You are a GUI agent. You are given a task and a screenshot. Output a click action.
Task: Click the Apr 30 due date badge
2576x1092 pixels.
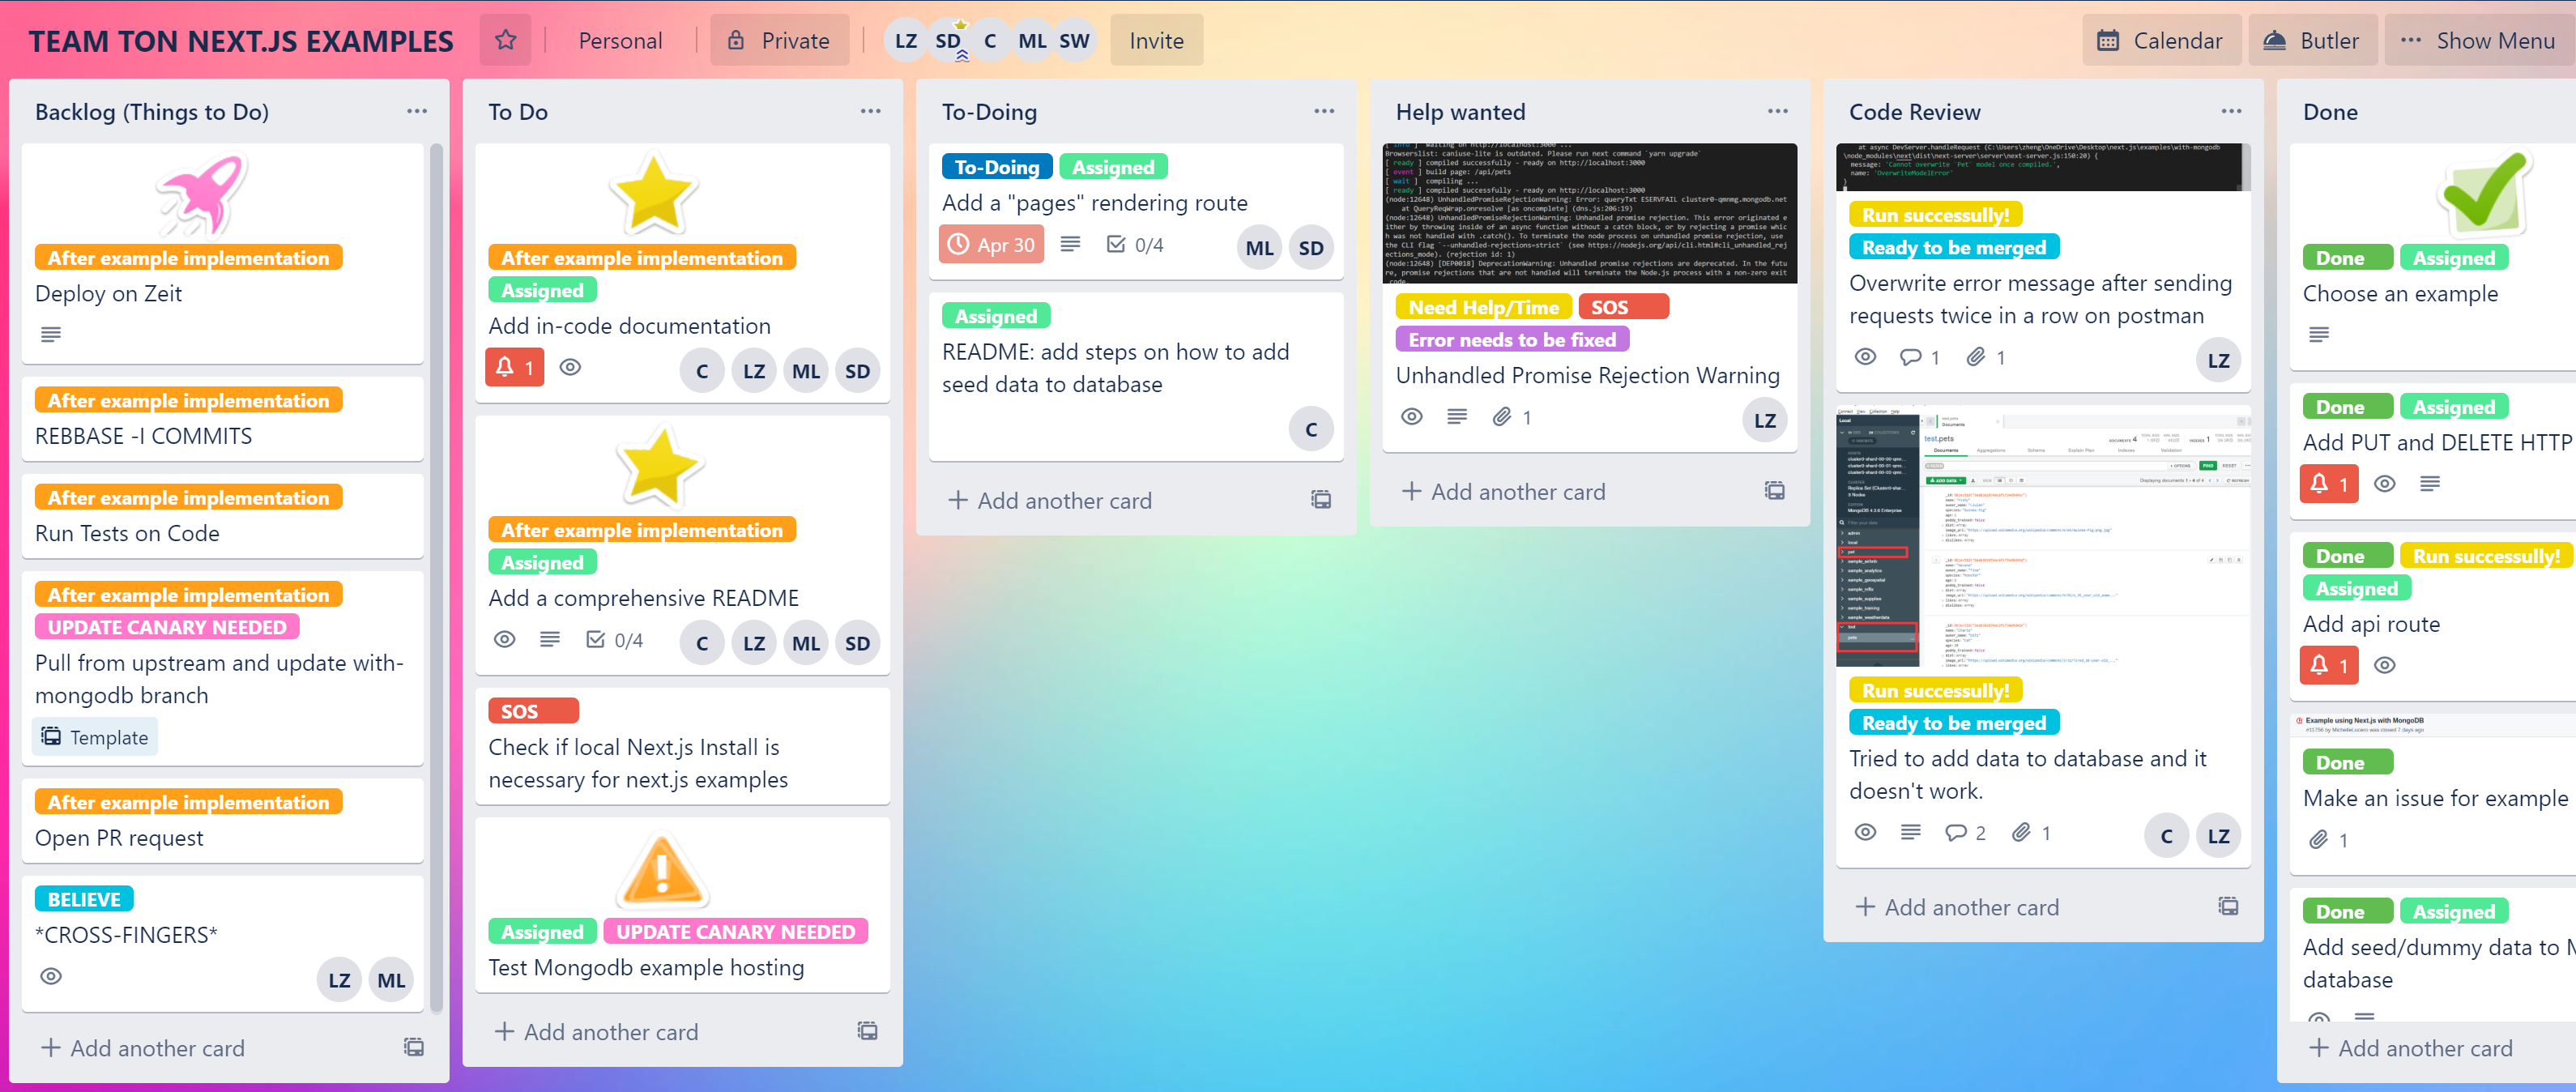coord(991,245)
